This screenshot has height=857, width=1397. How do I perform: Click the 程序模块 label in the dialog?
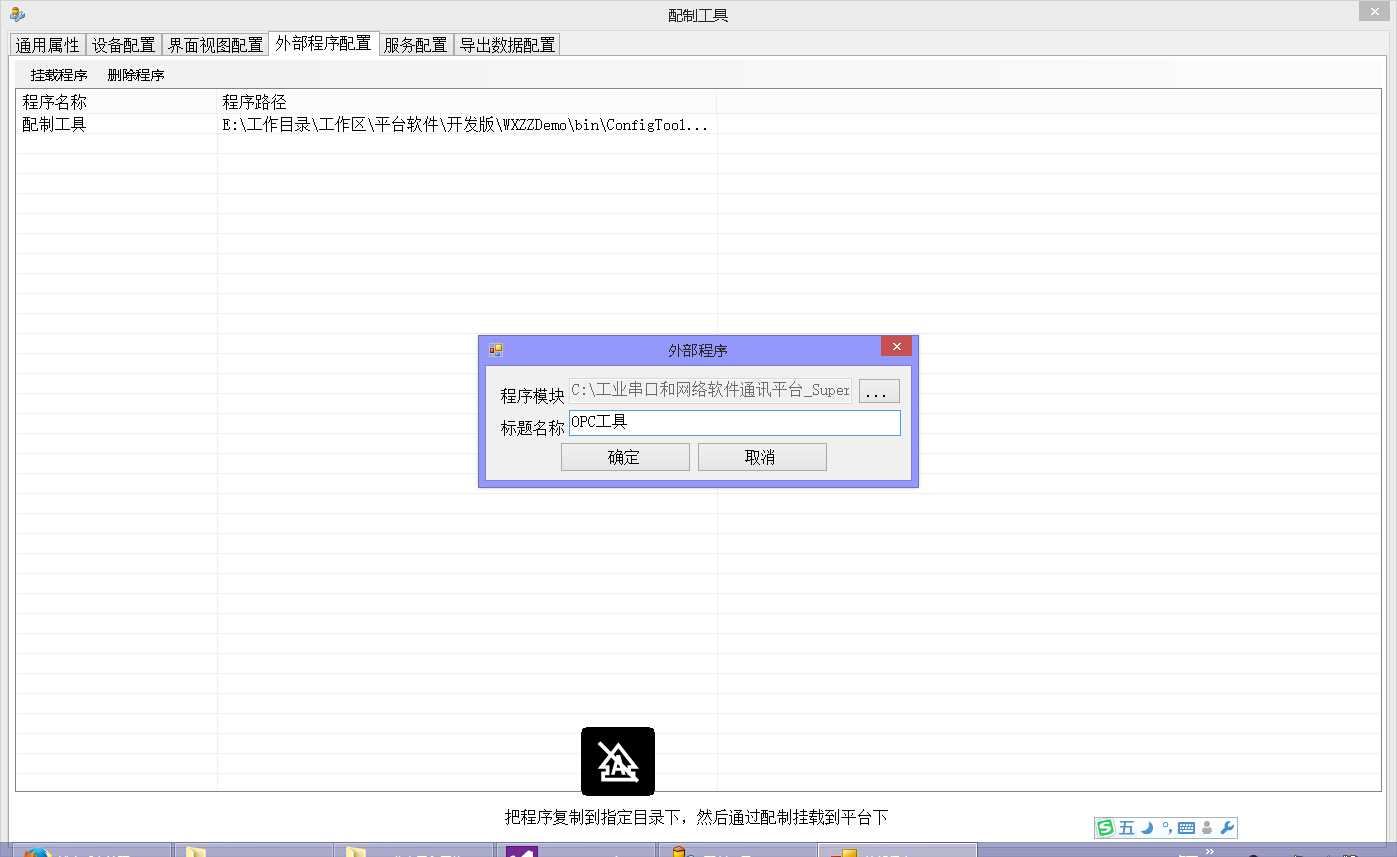coord(532,396)
